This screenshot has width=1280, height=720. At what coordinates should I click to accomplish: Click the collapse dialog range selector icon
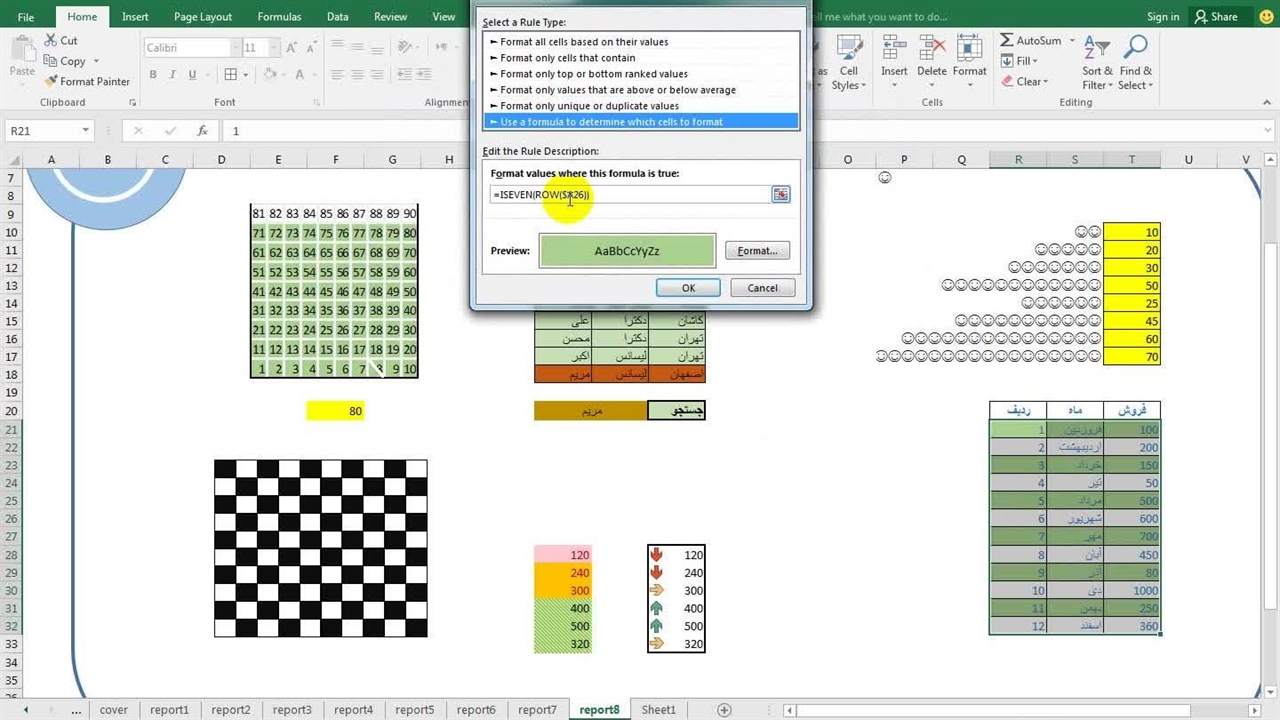pos(780,195)
